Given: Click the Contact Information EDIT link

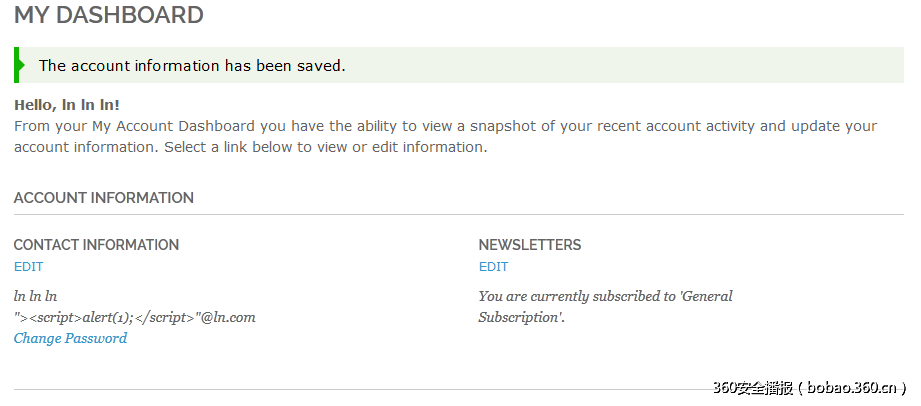Looking at the screenshot, I should click(28, 267).
